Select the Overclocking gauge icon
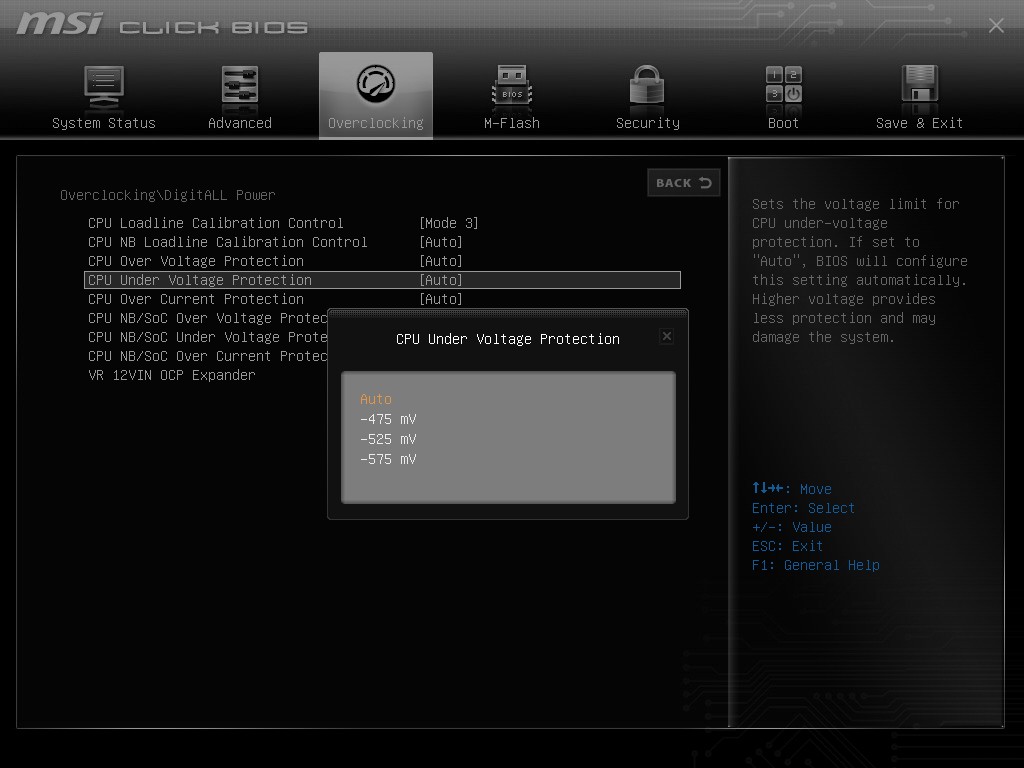The width and height of the screenshot is (1024, 768). click(376, 84)
